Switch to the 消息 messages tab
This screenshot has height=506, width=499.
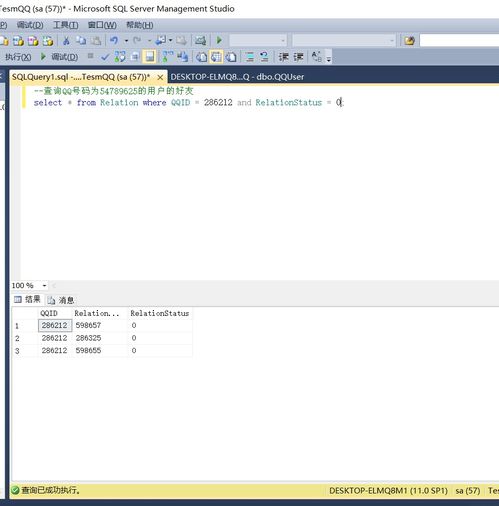(61, 300)
